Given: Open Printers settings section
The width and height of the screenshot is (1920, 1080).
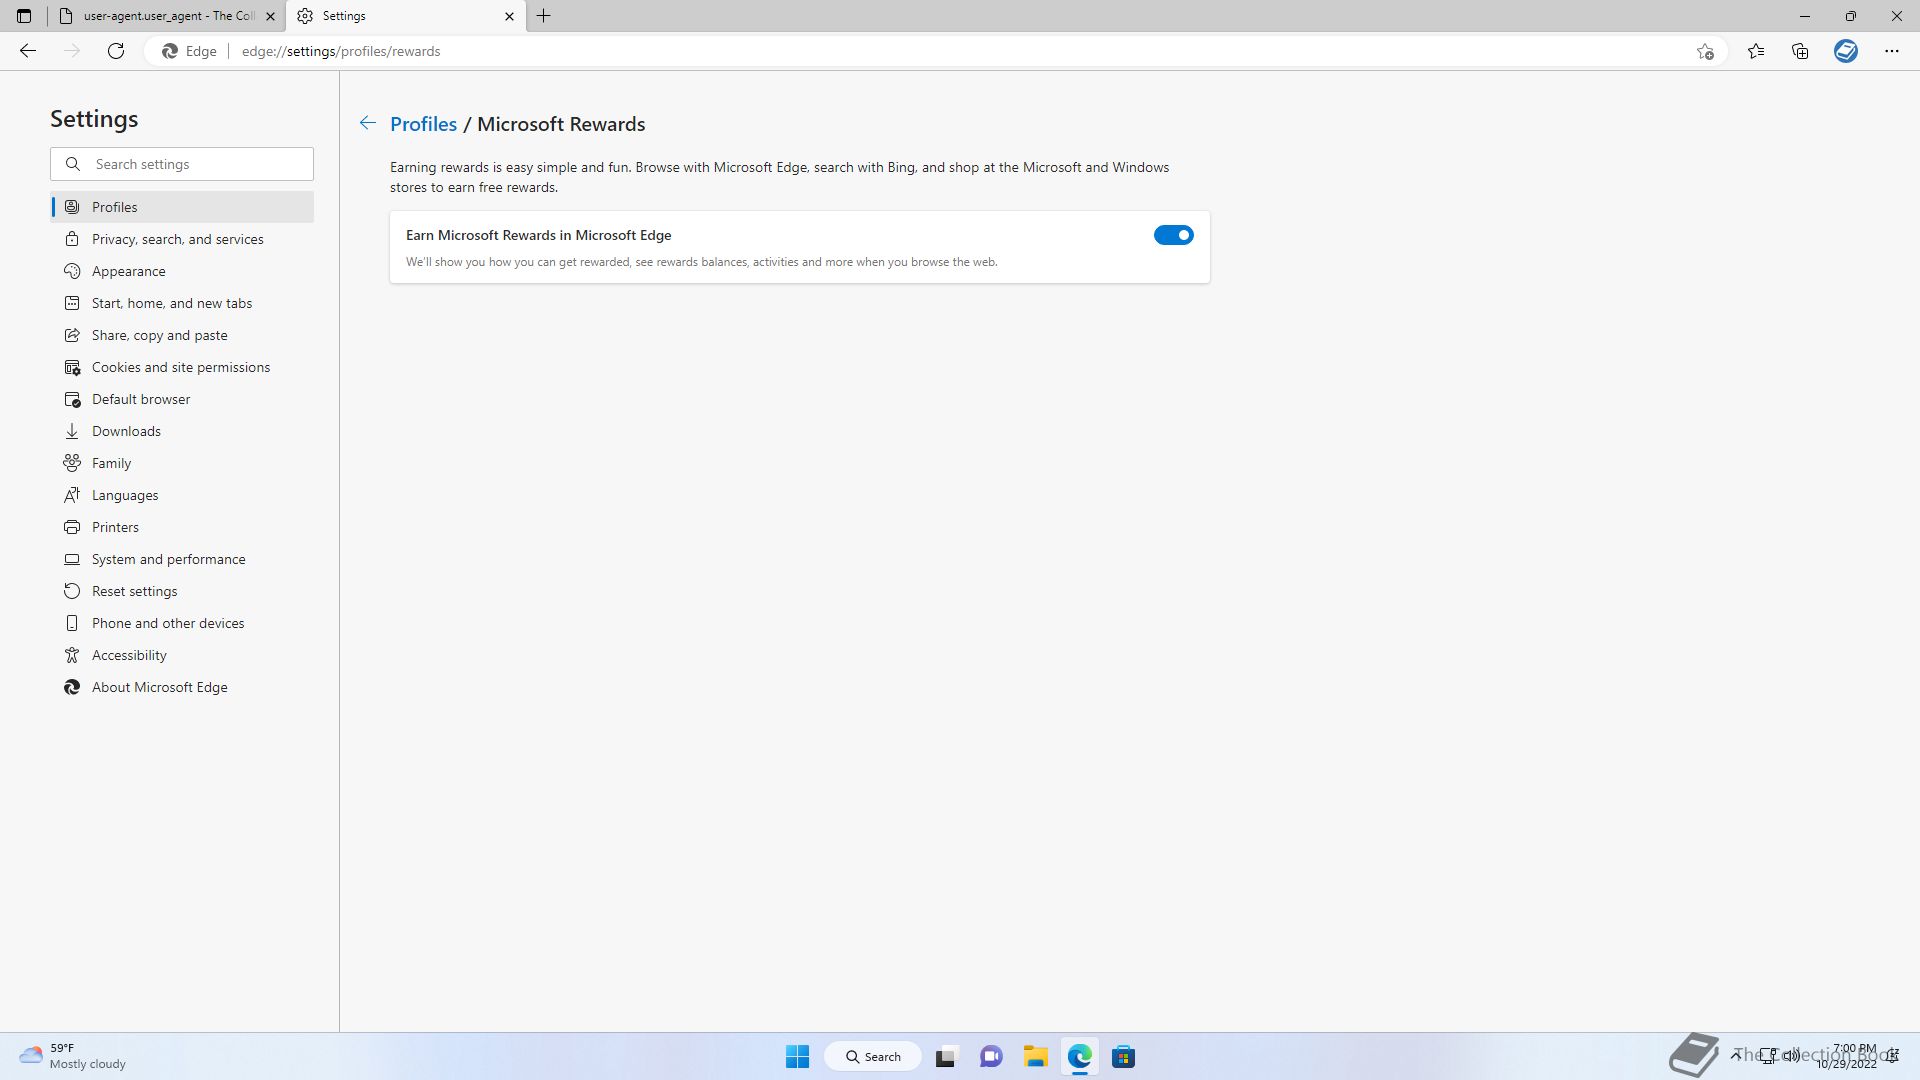Looking at the screenshot, I should 182,527.
